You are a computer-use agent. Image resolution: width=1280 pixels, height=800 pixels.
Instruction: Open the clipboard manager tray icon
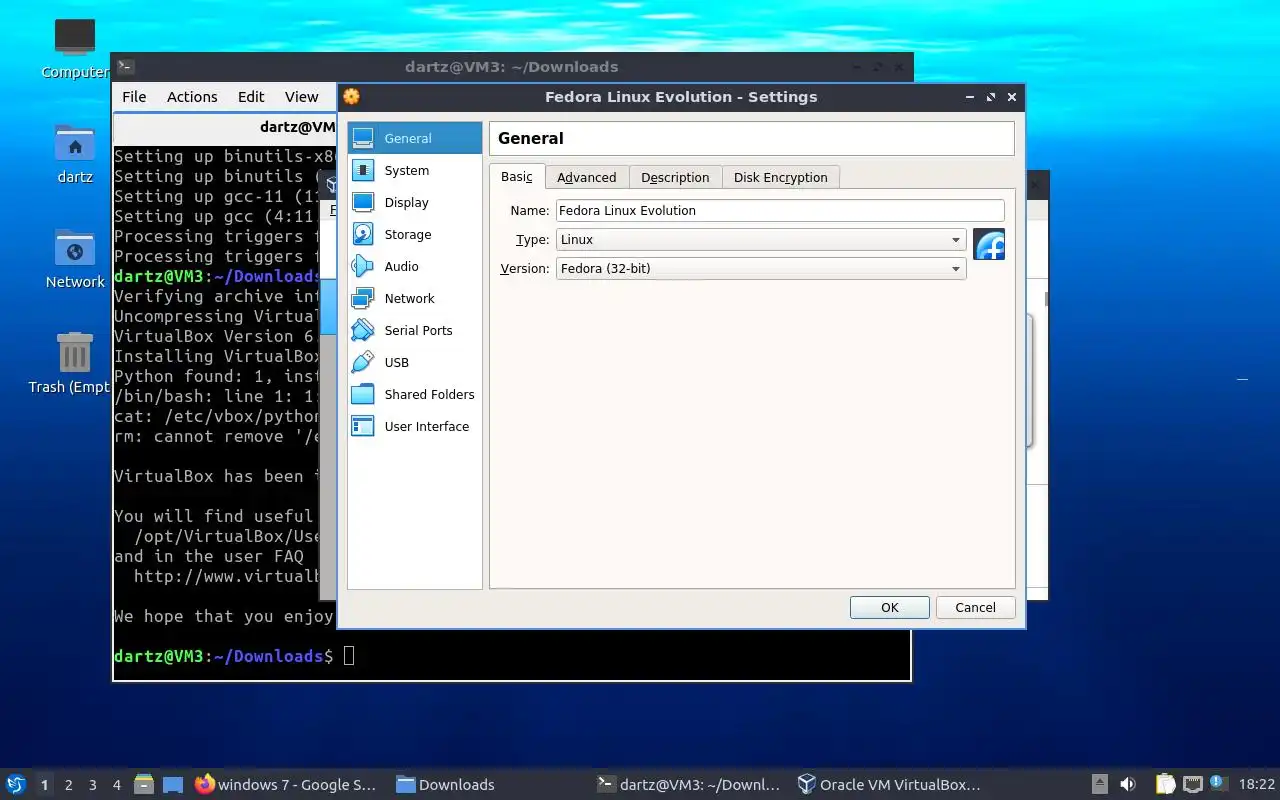point(1166,785)
